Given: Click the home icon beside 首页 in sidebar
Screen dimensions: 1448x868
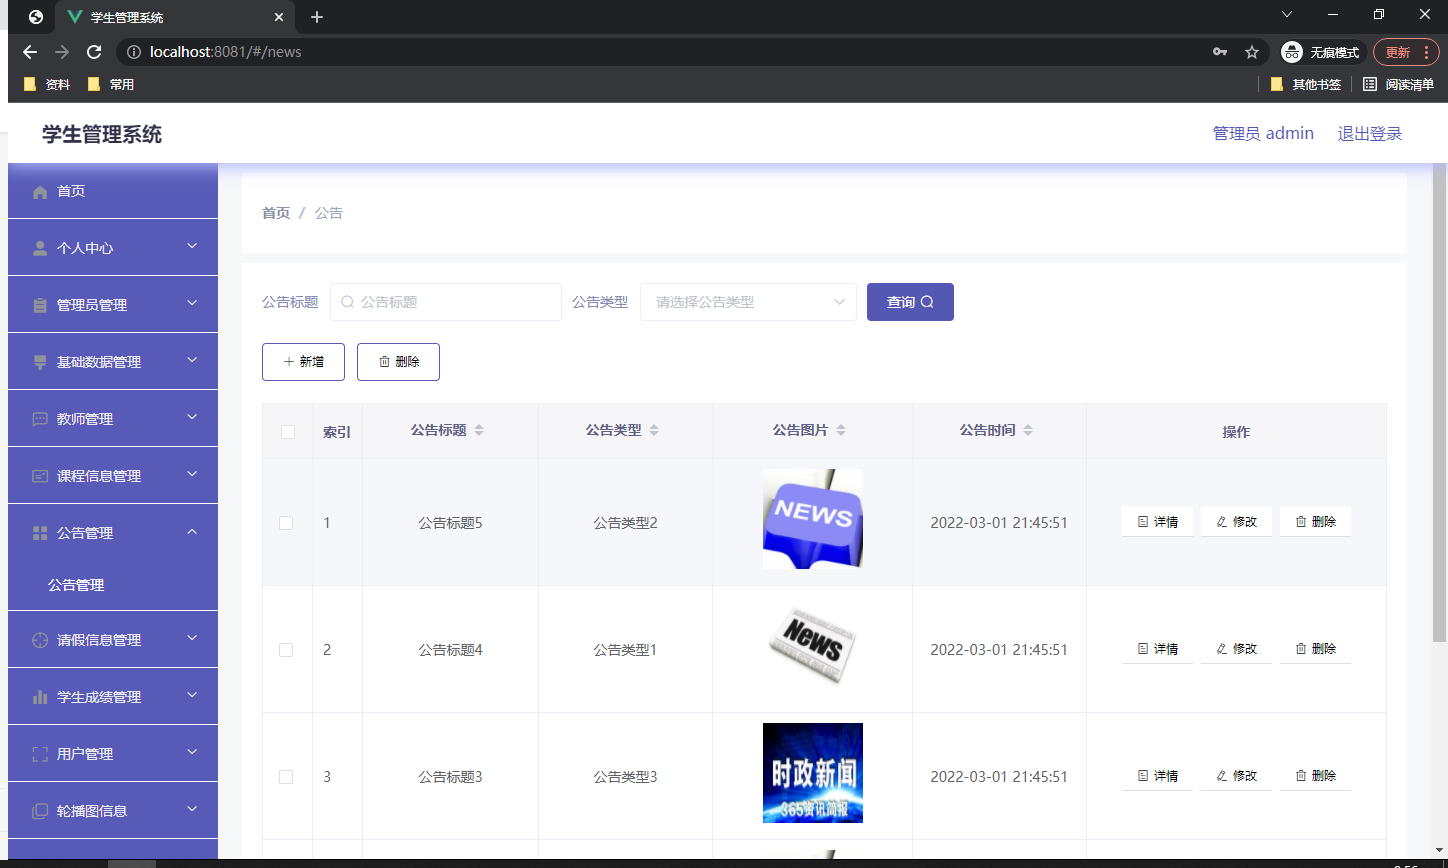Looking at the screenshot, I should coord(40,192).
